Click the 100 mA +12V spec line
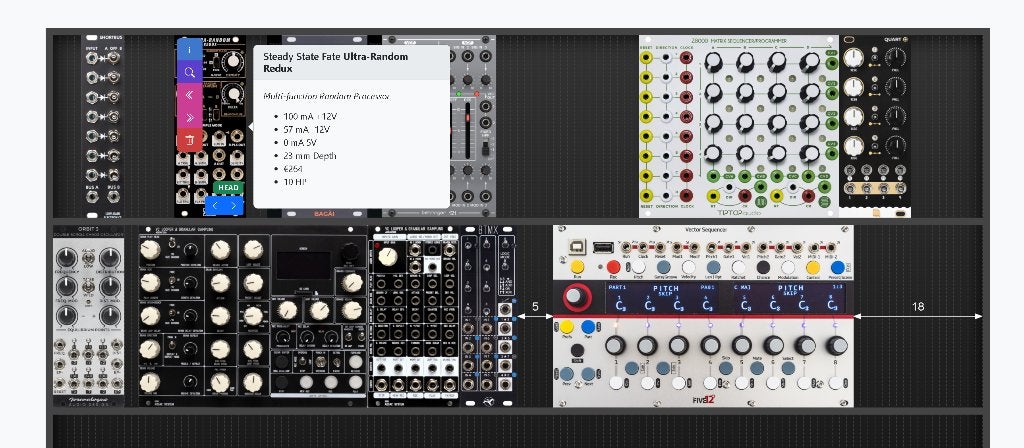The height and width of the screenshot is (448, 1024). (x=311, y=116)
